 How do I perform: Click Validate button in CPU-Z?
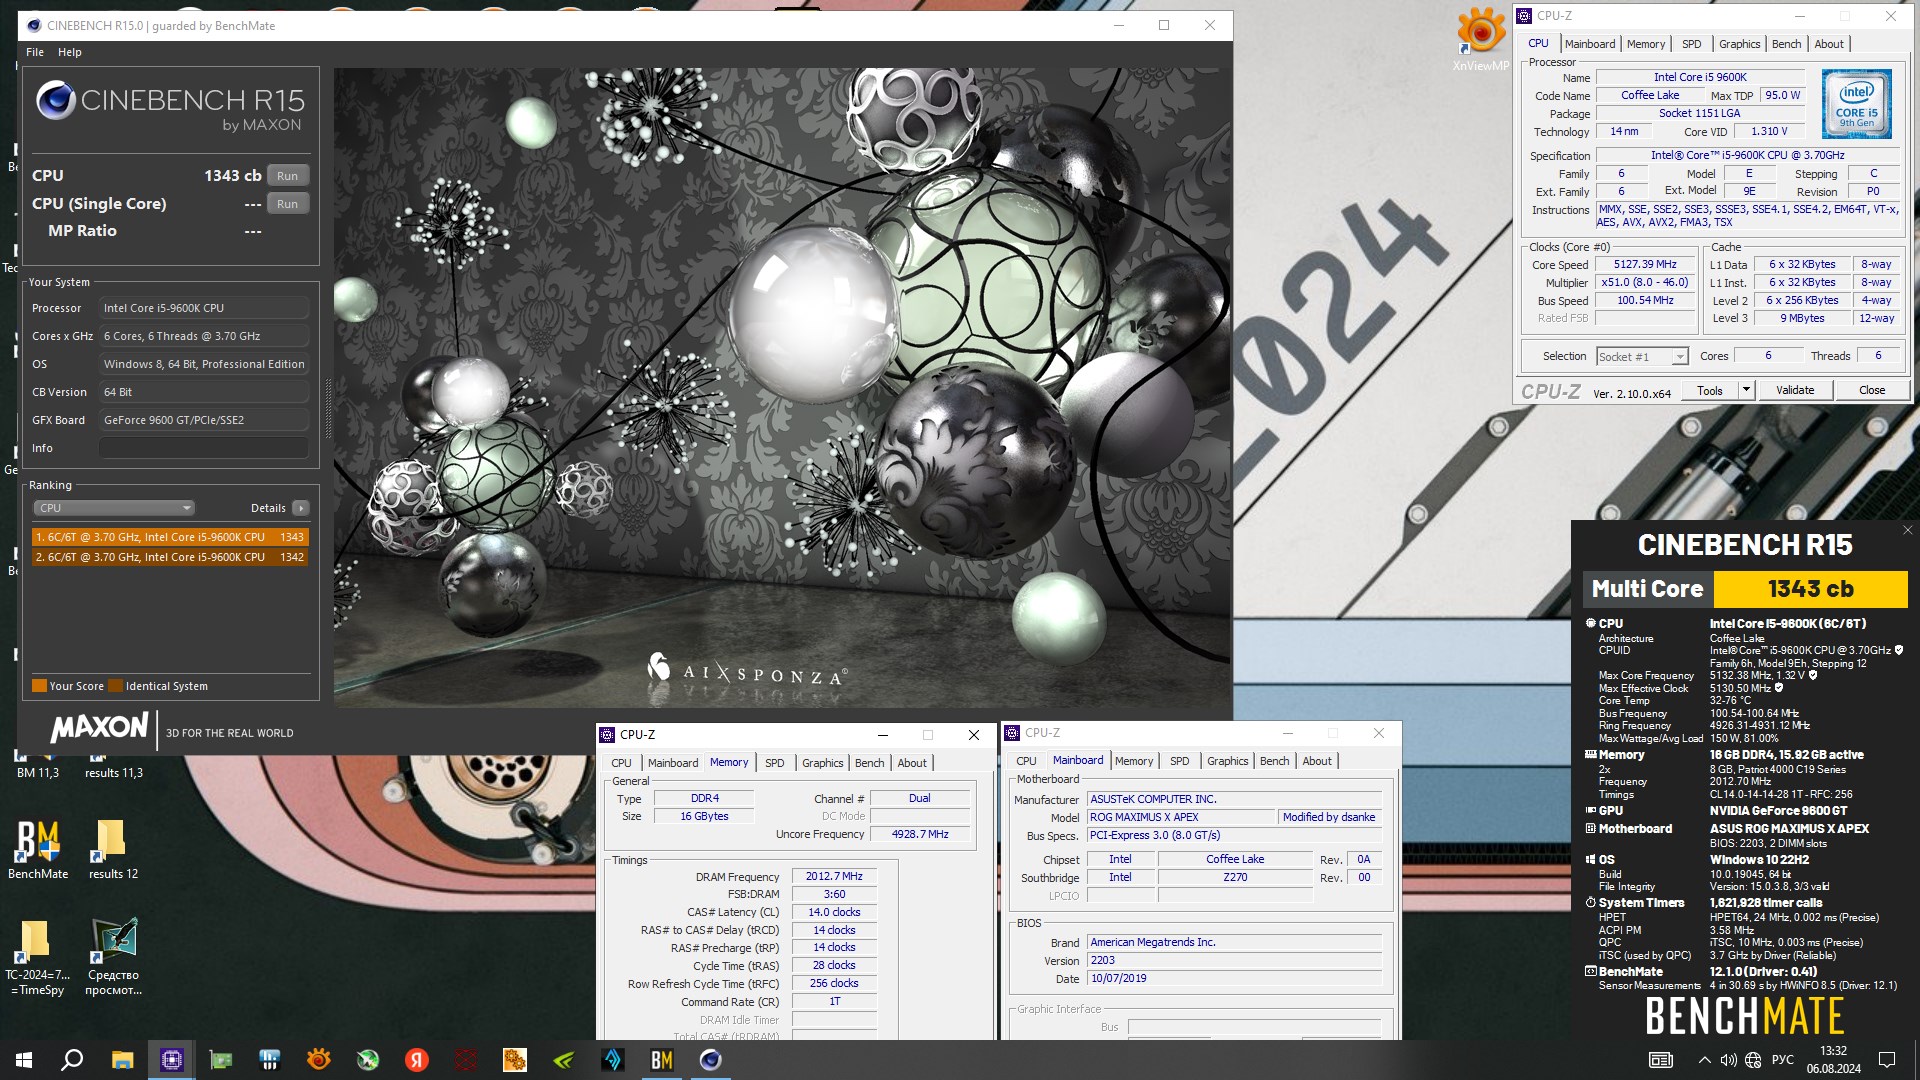pyautogui.click(x=1795, y=390)
